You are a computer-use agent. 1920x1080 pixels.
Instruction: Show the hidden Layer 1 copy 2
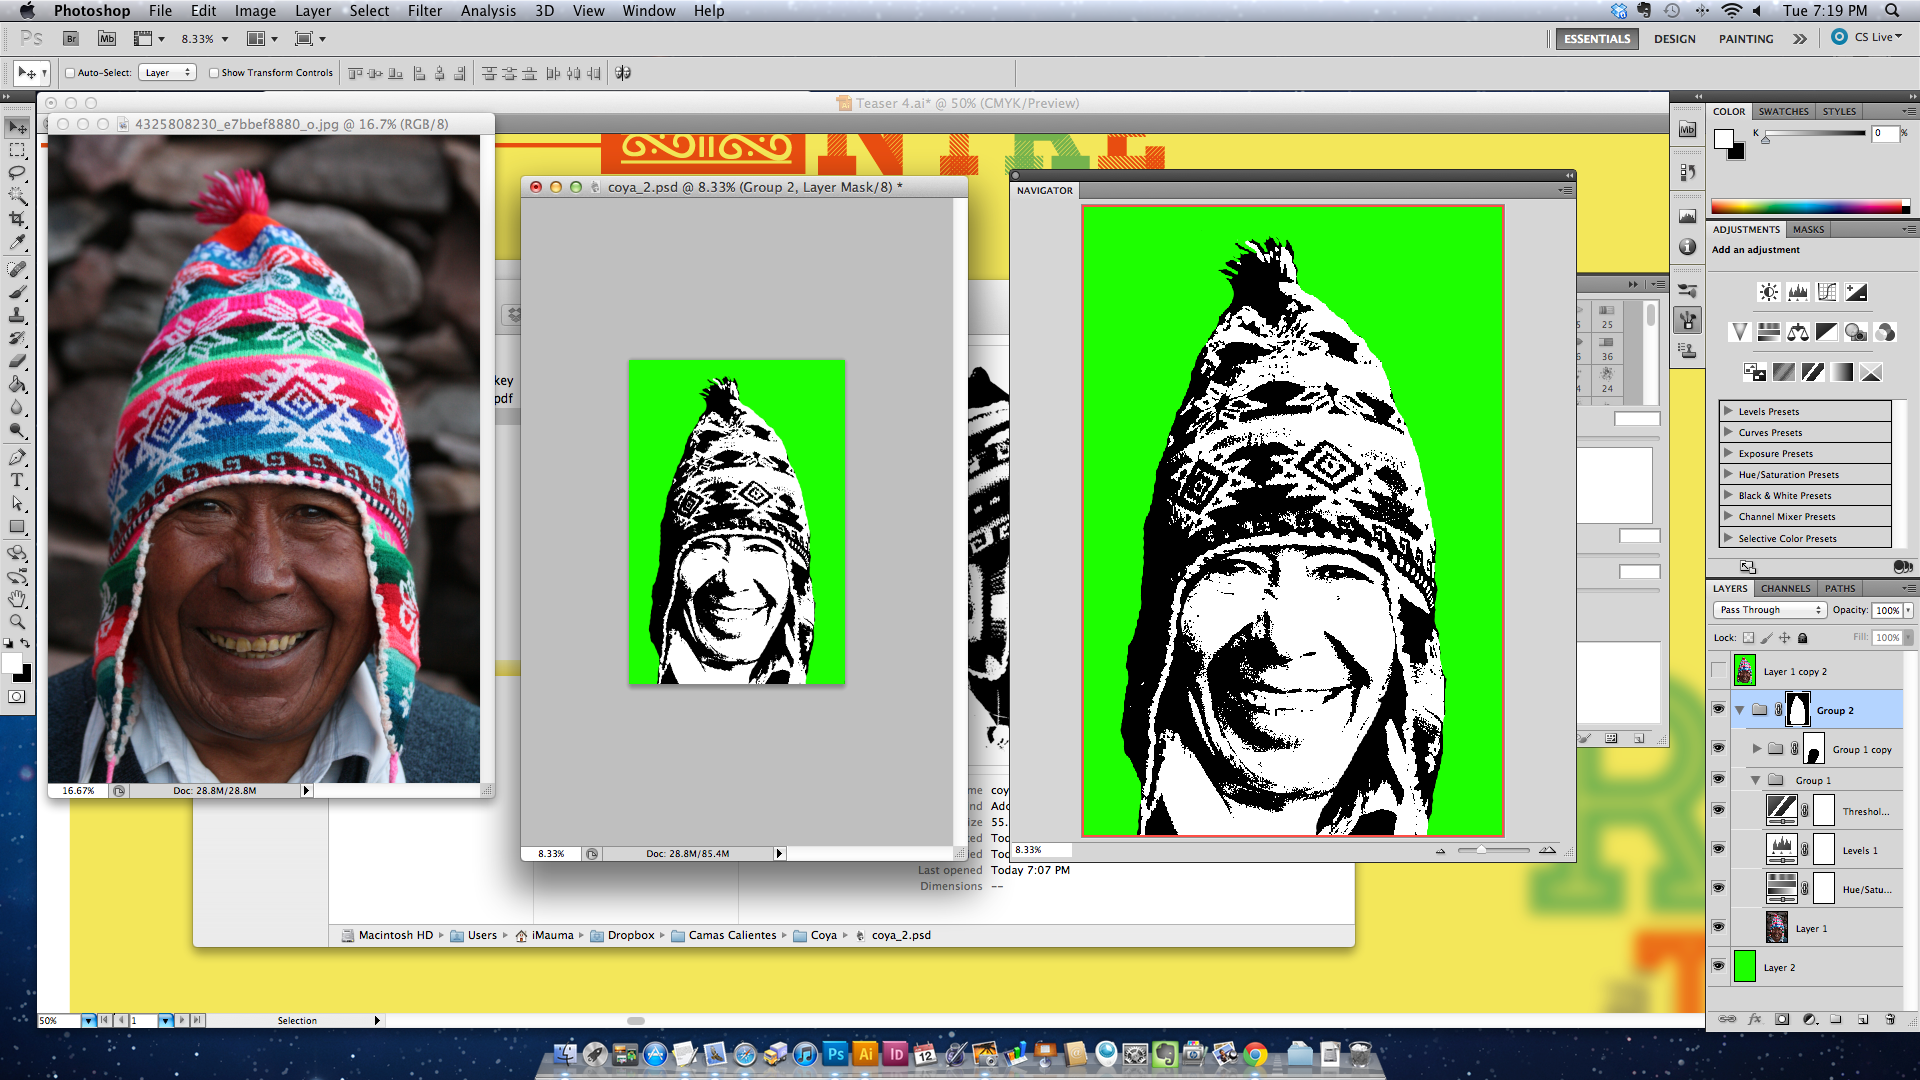tap(1719, 671)
